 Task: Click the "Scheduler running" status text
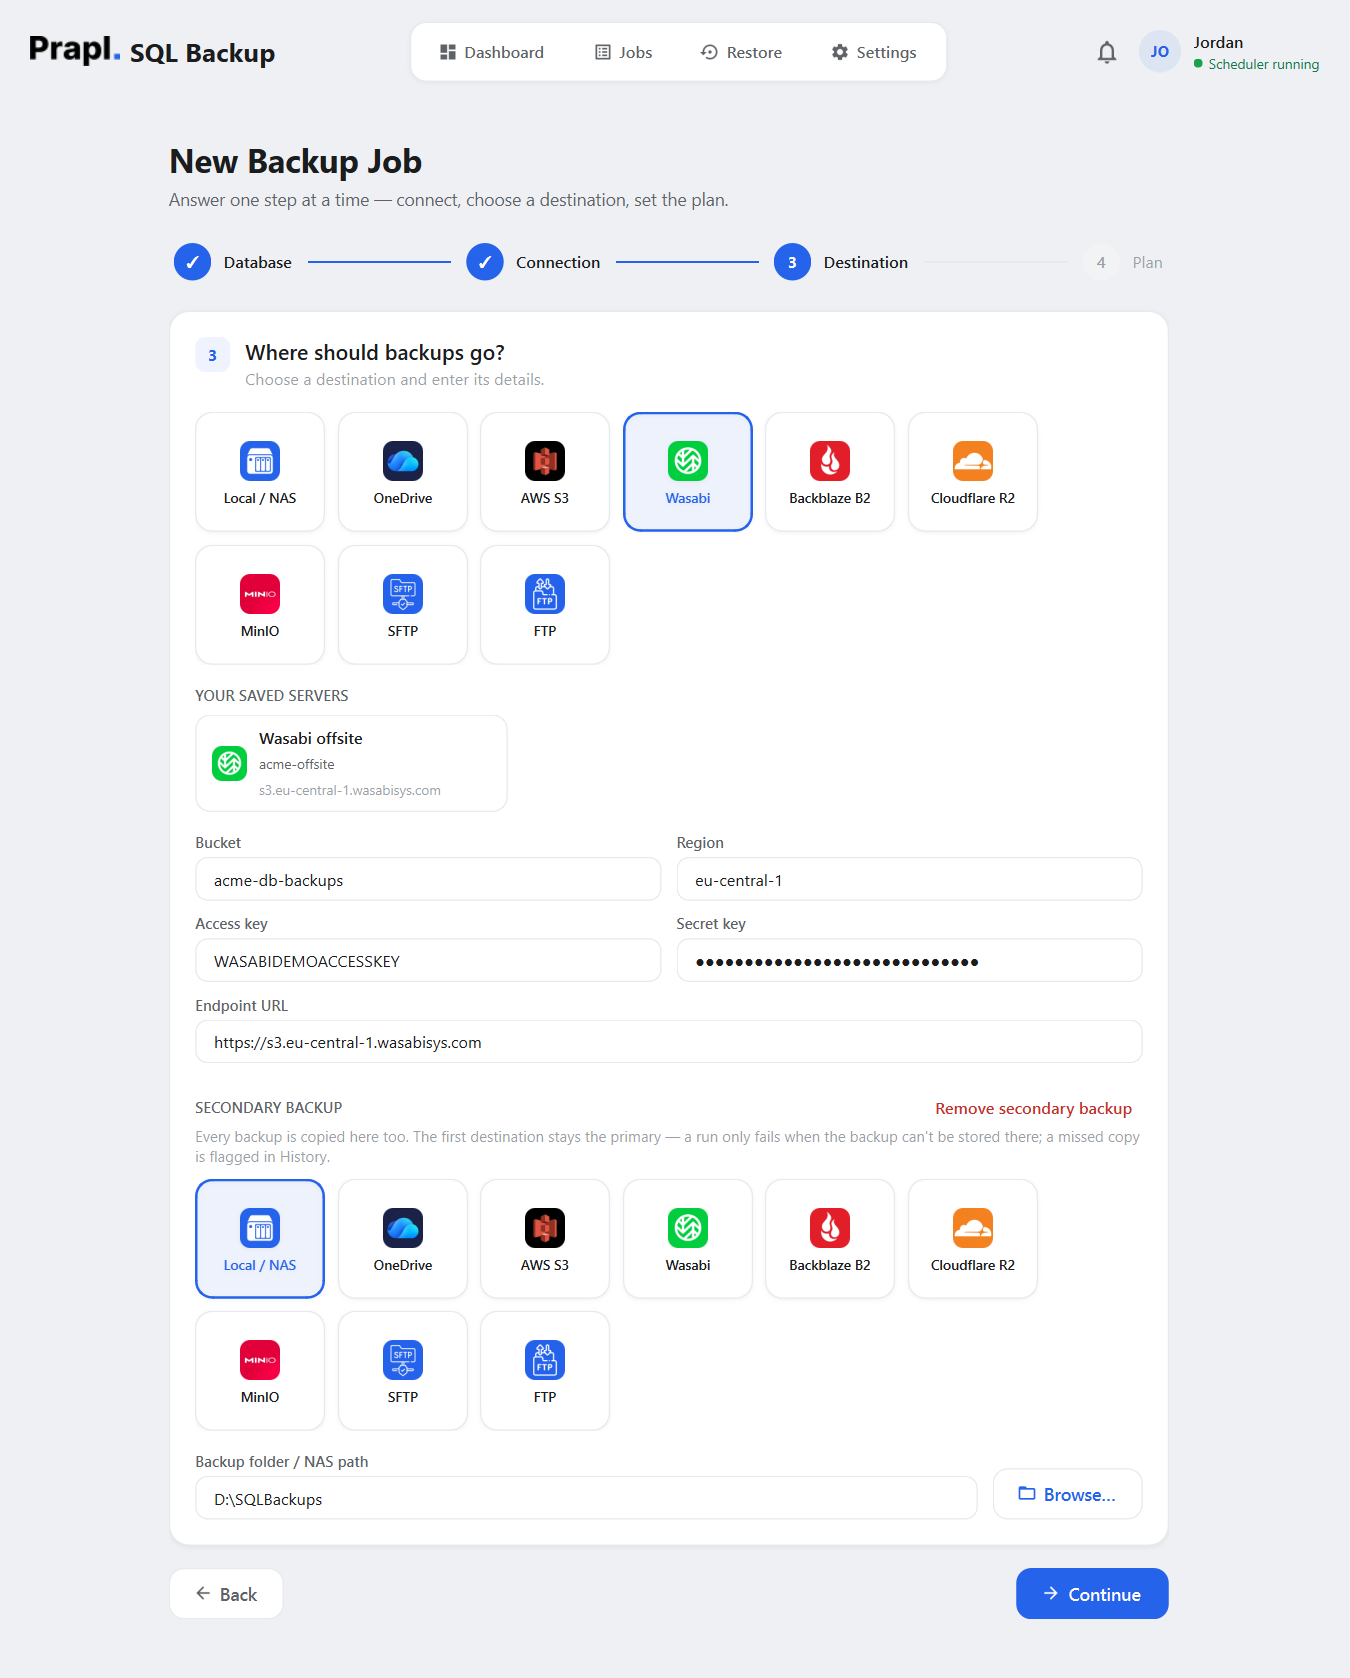(1263, 64)
